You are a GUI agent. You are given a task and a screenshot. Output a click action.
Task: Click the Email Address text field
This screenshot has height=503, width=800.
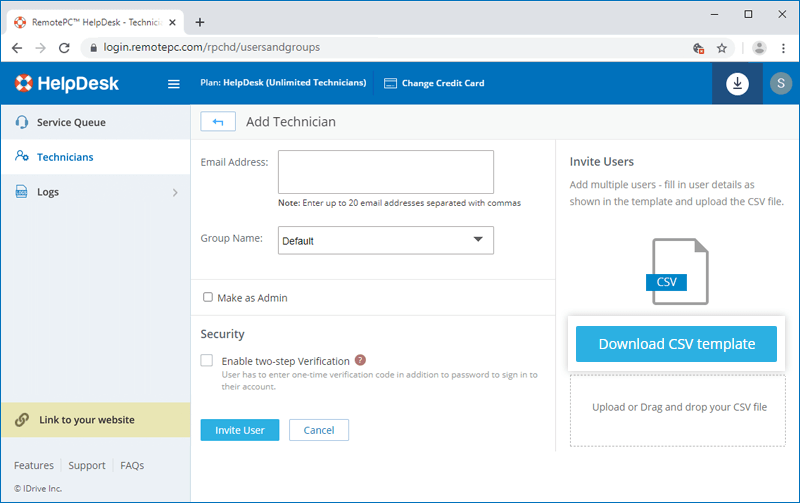[x=386, y=171]
